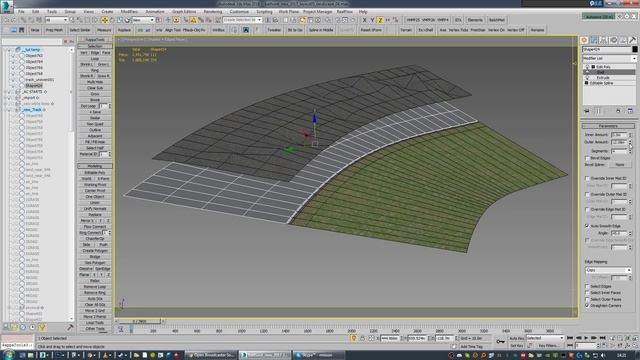
Task: Restrict transform to Y axis
Action: tap(372, 20)
